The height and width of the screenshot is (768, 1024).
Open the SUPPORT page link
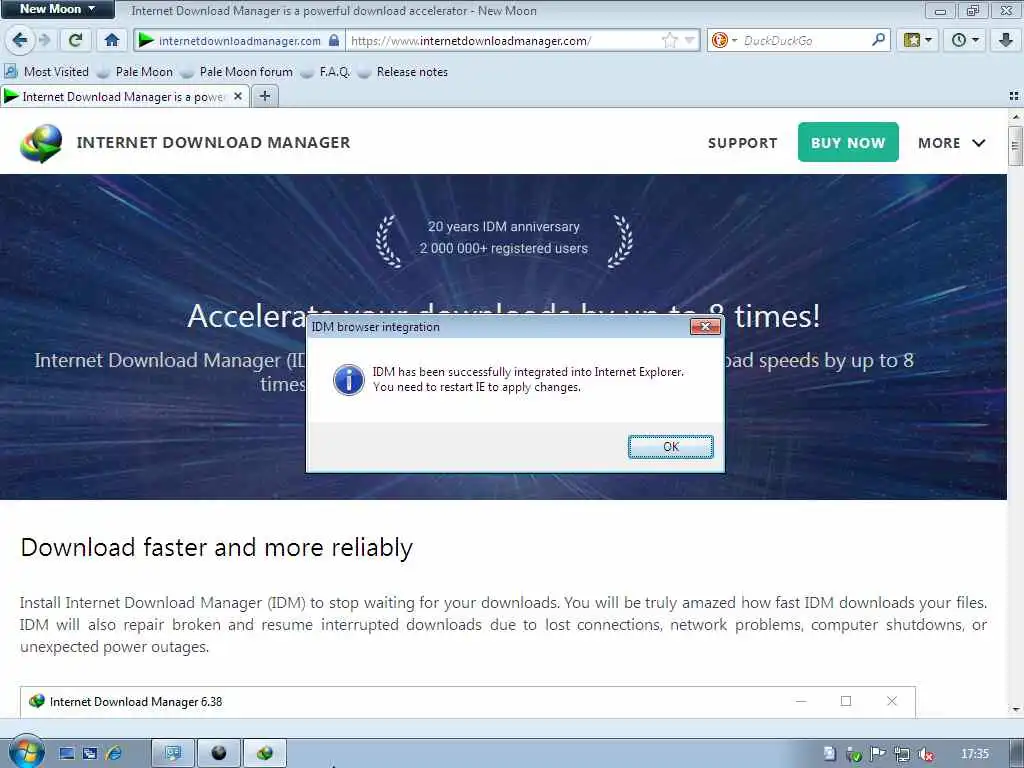tap(743, 143)
